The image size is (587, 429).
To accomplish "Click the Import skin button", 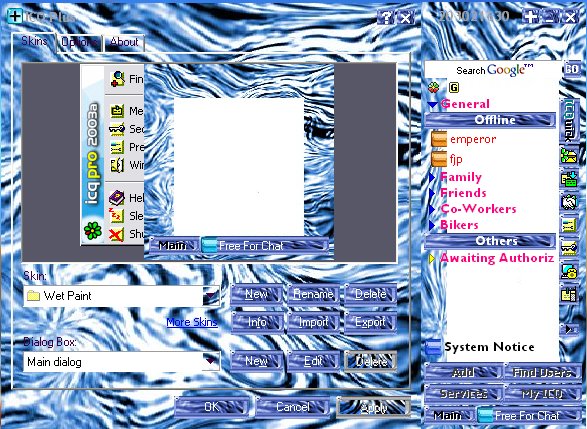I will click(313, 322).
